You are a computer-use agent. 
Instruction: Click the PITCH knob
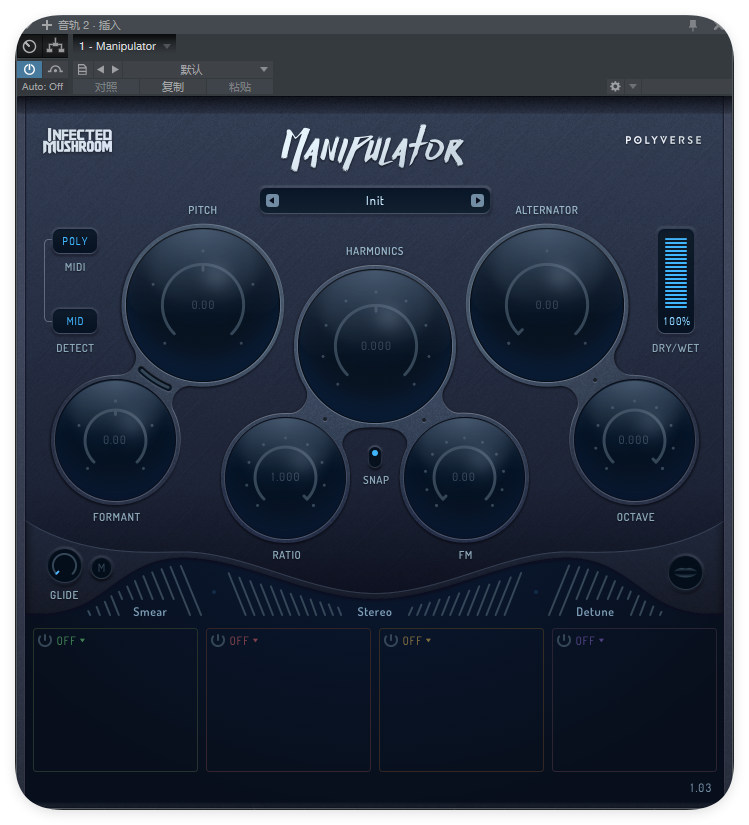[203, 305]
